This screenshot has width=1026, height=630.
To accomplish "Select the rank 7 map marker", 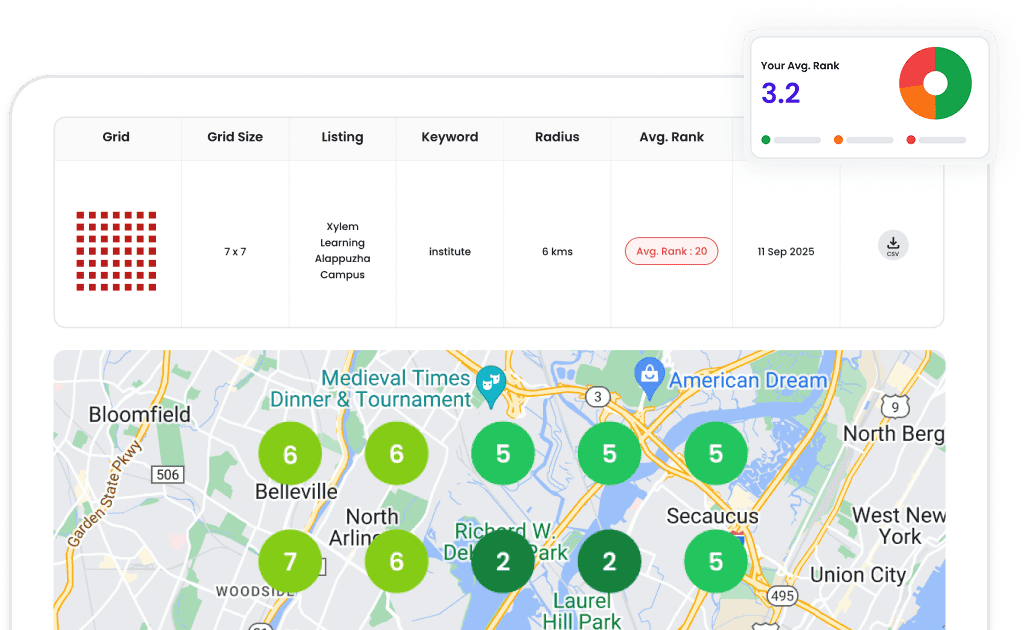I will (290, 561).
